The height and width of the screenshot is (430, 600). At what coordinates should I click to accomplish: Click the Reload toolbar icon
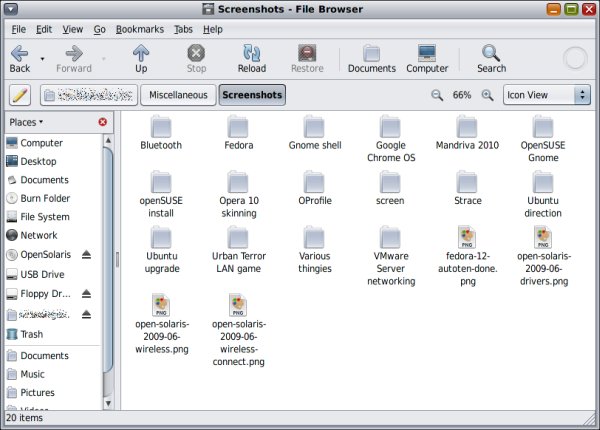(252, 53)
